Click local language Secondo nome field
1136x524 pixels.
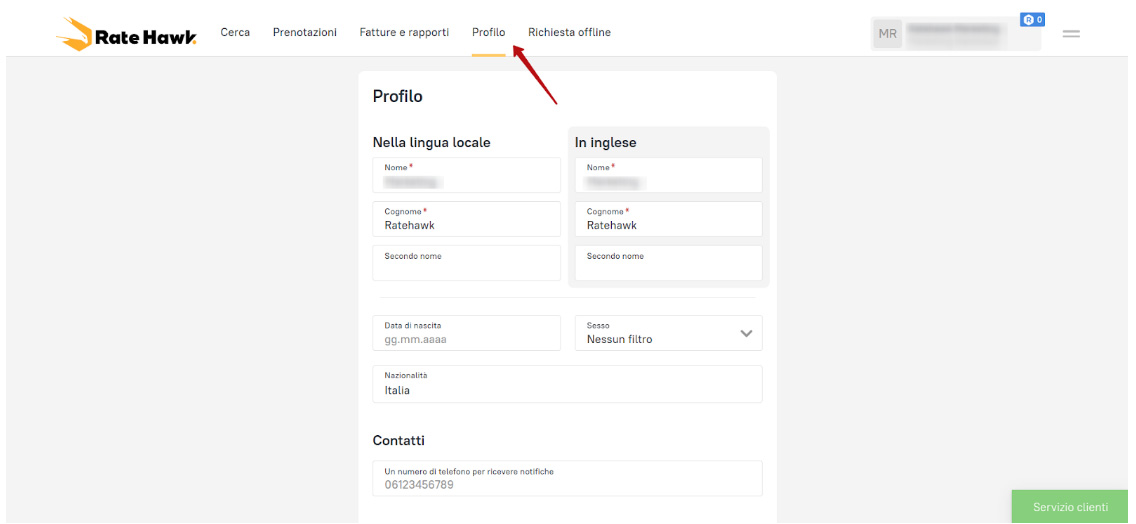[466, 263]
